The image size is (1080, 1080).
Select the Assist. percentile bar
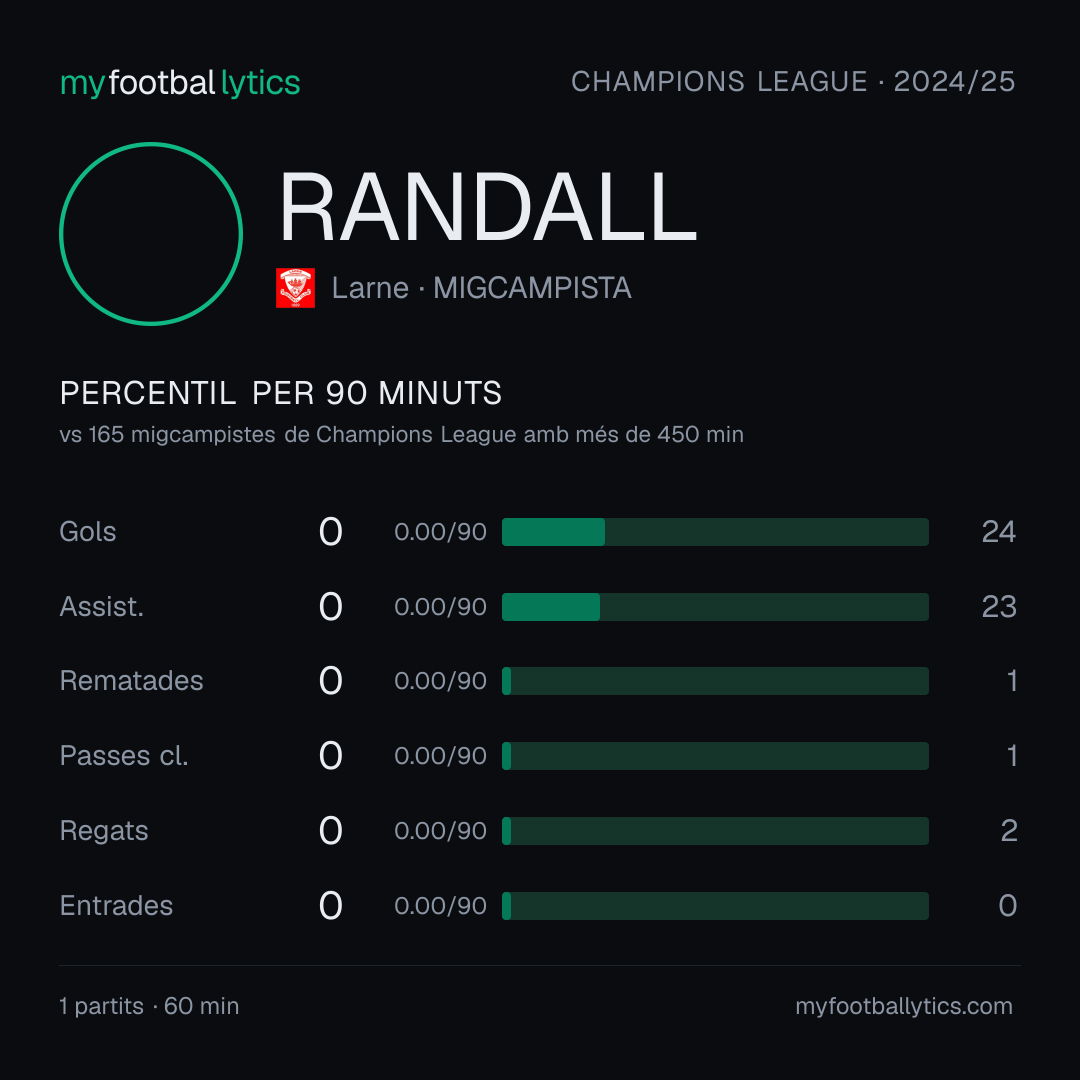click(715, 607)
